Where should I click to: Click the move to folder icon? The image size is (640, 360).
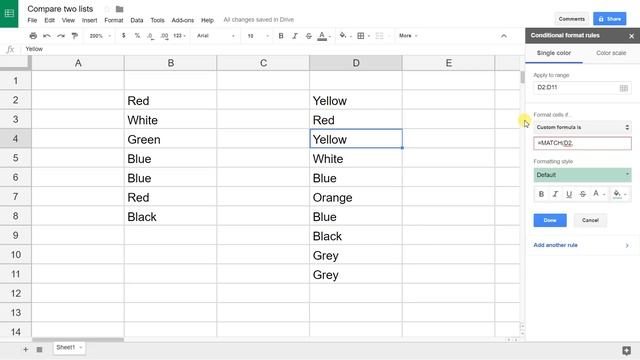click(x=119, y=9)
